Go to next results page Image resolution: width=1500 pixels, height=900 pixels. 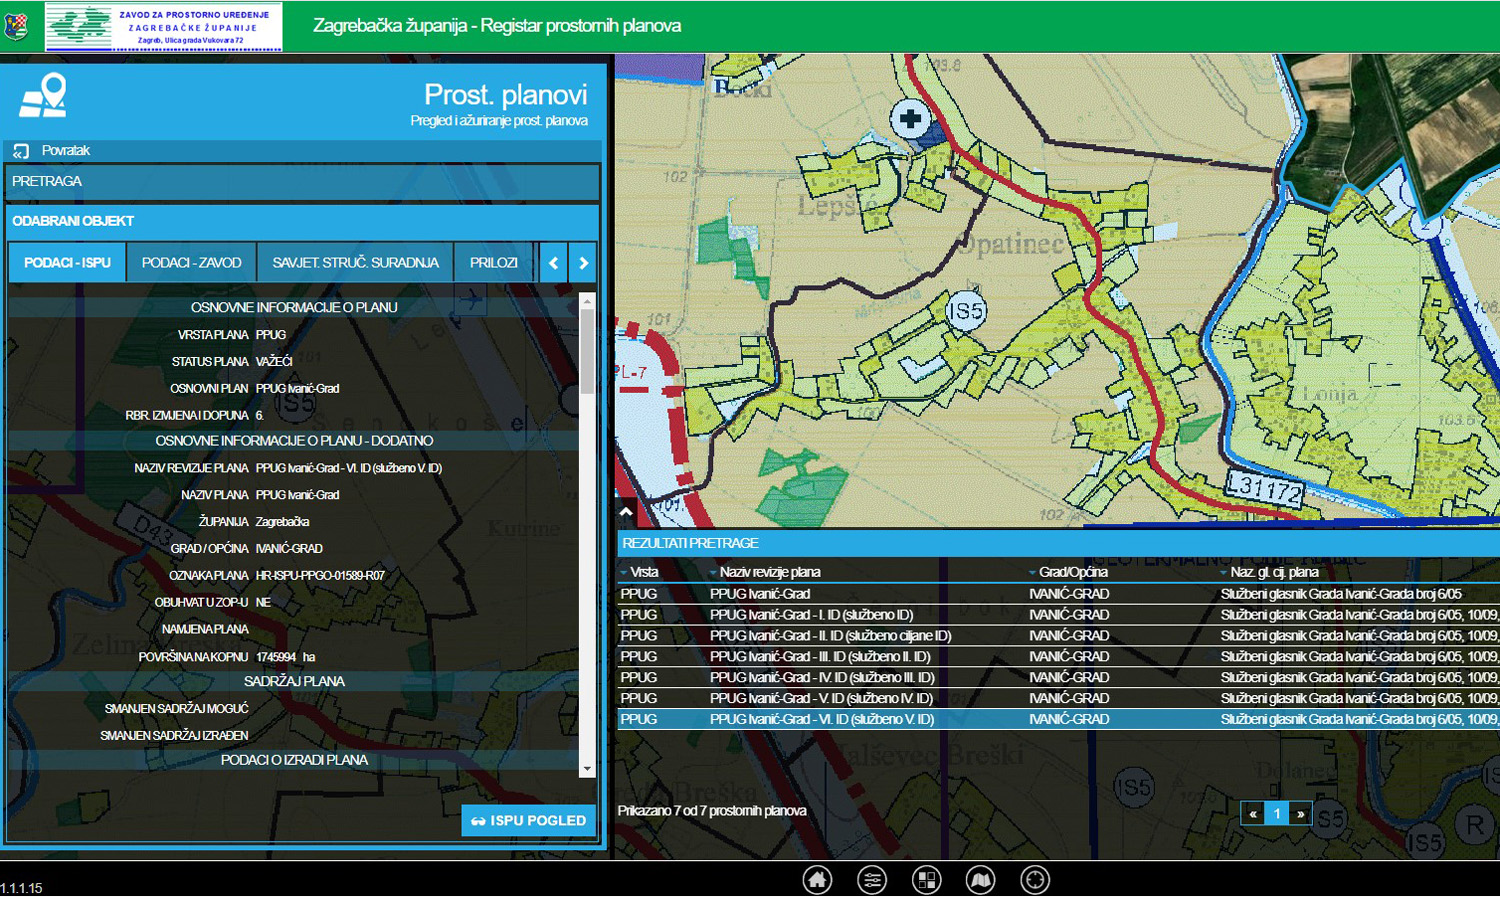pyautogui.click(x=1300, y=814)
